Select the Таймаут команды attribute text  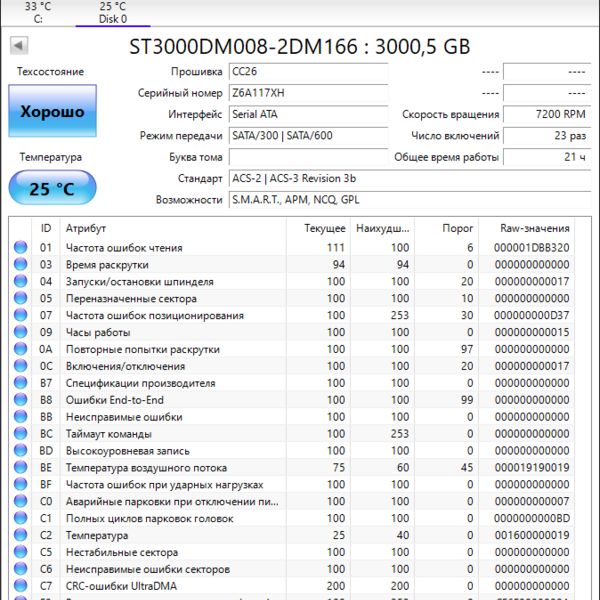coord(109,434)
